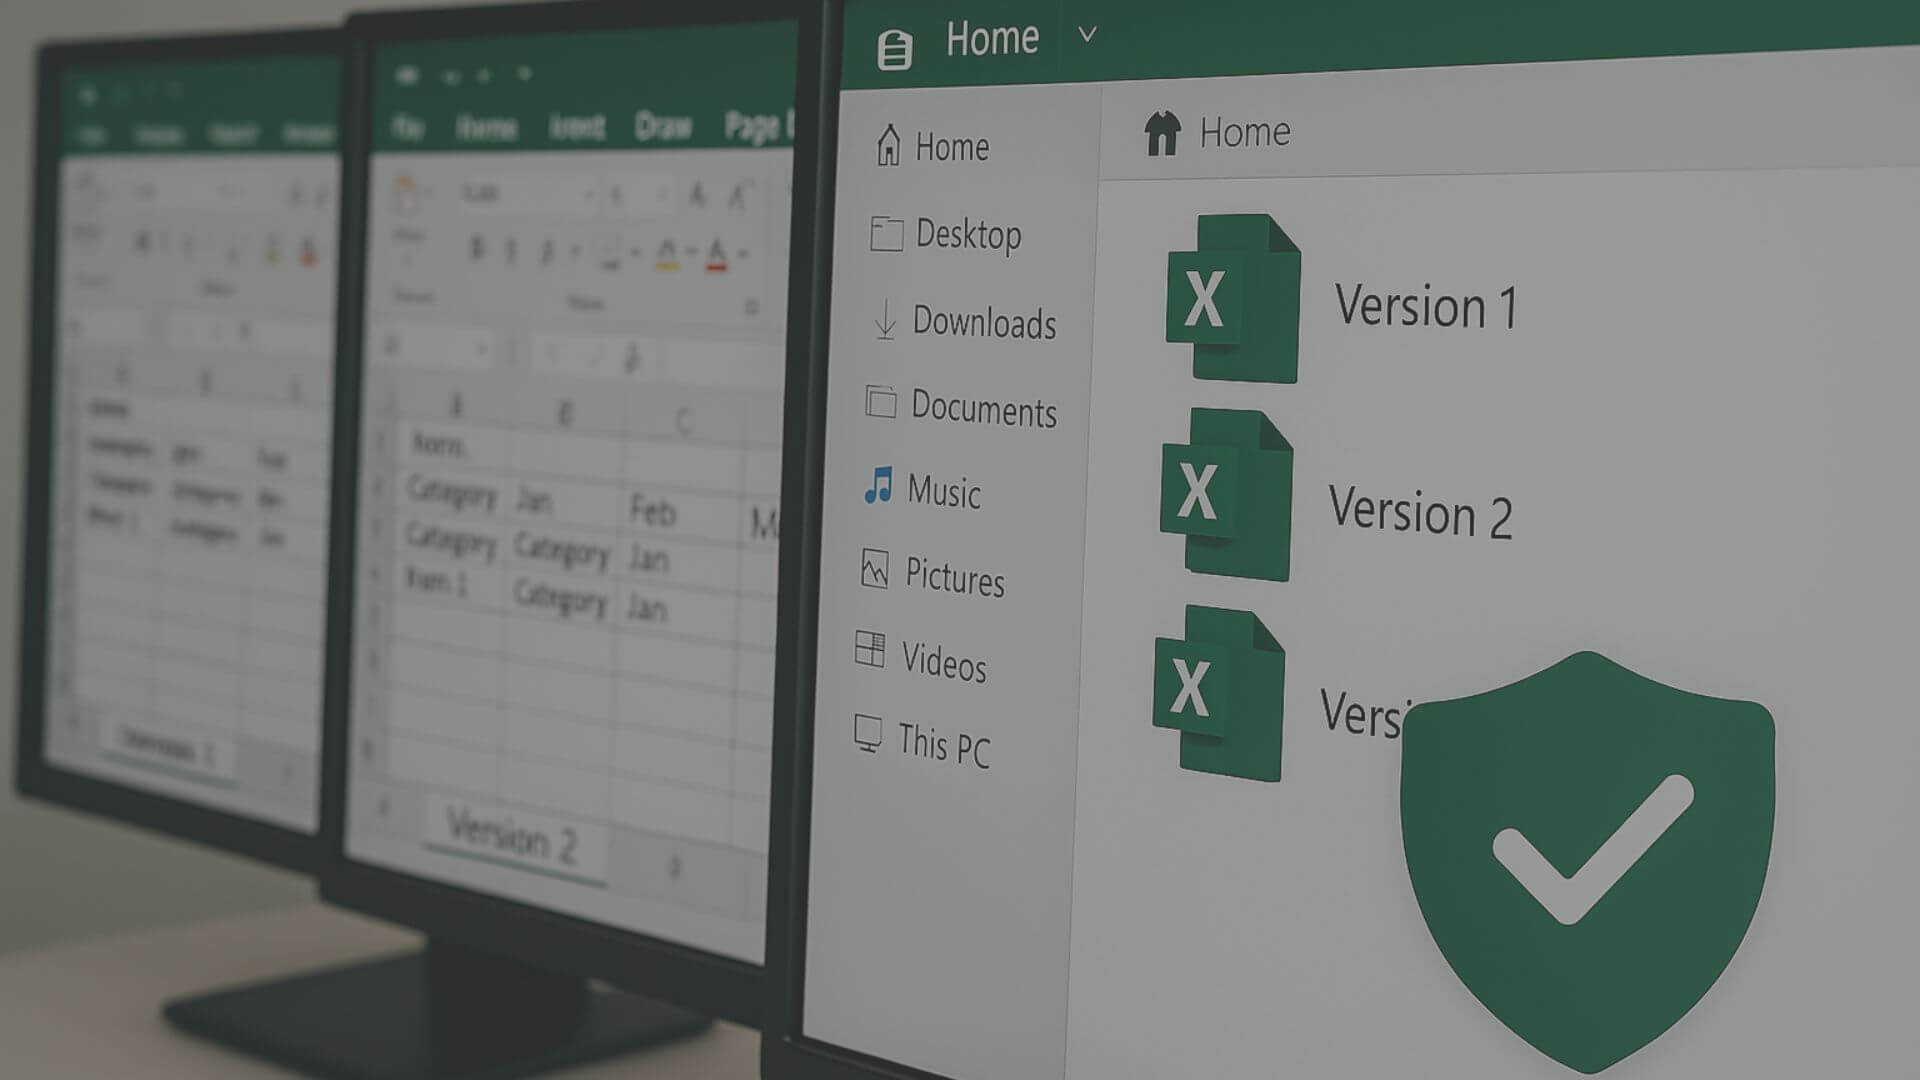Open Downloads label in navigation pane

(x=984, y=322)
